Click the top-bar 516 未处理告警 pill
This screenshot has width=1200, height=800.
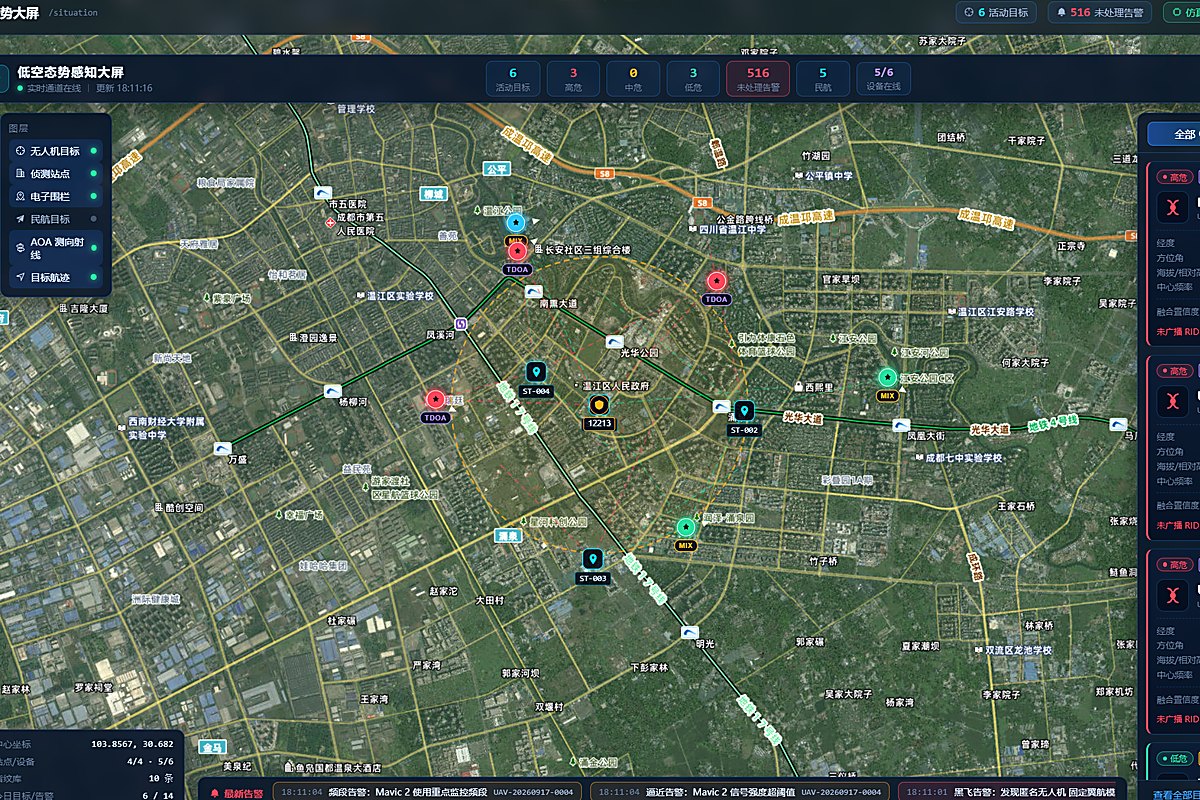coord(1099,12)
